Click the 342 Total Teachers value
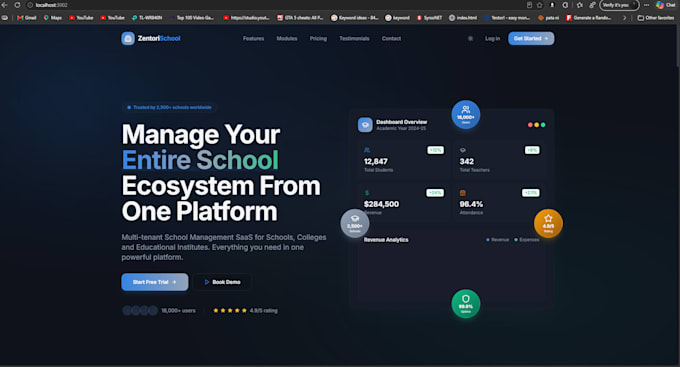The height and width of the screenshot is (367, 680). (x=467, y=161)
